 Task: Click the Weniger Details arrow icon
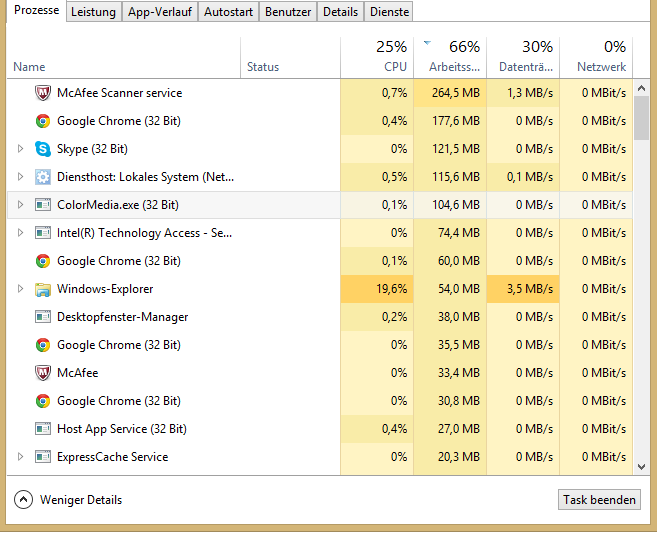tap(23, 500)
